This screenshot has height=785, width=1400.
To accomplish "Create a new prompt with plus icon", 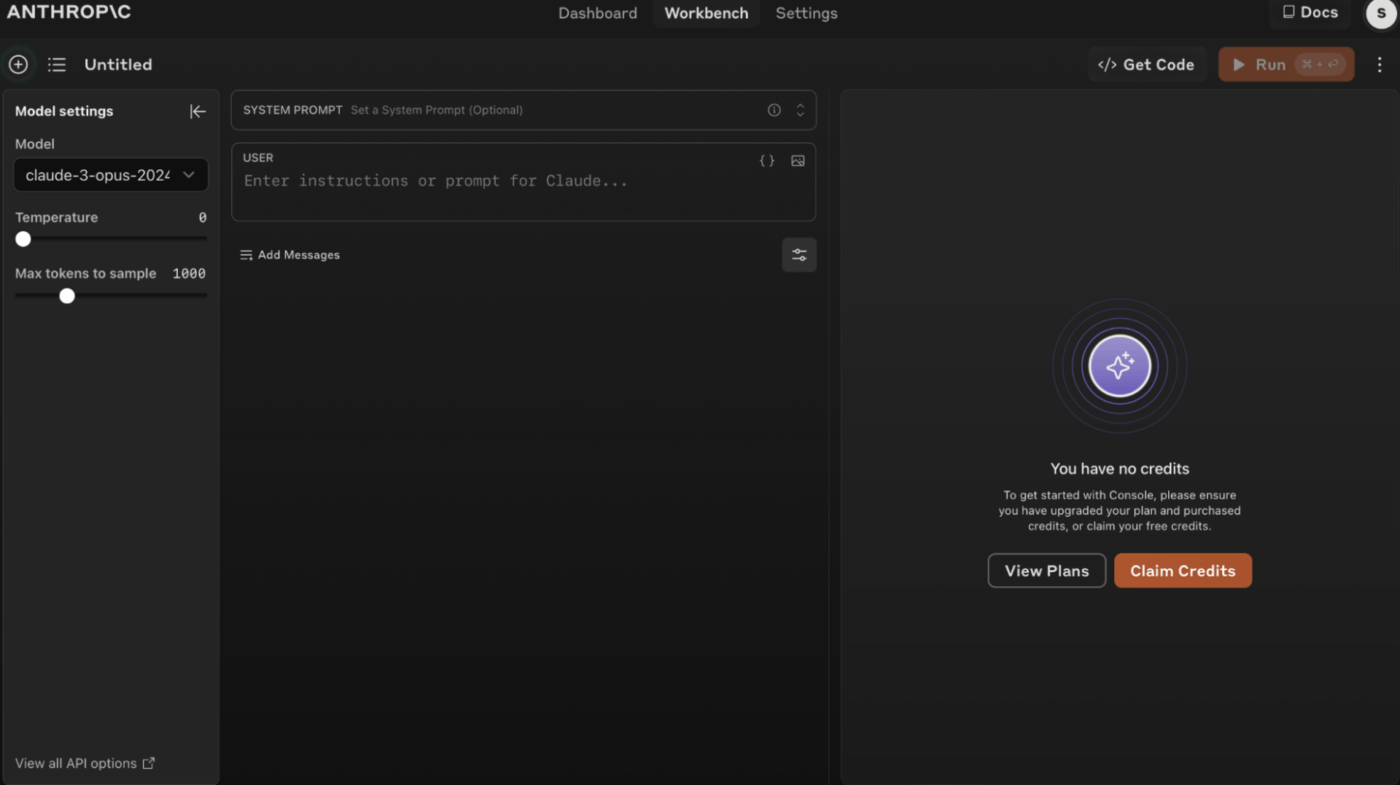I will [x=18, y=64].
